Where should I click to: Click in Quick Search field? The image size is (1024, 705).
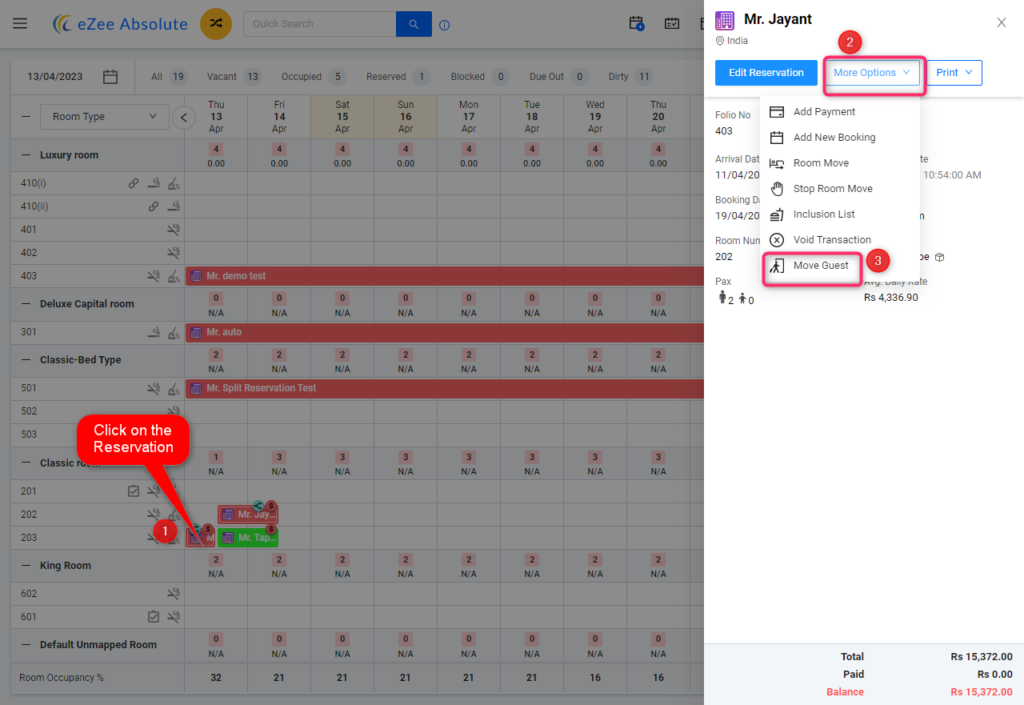point(319,24)
